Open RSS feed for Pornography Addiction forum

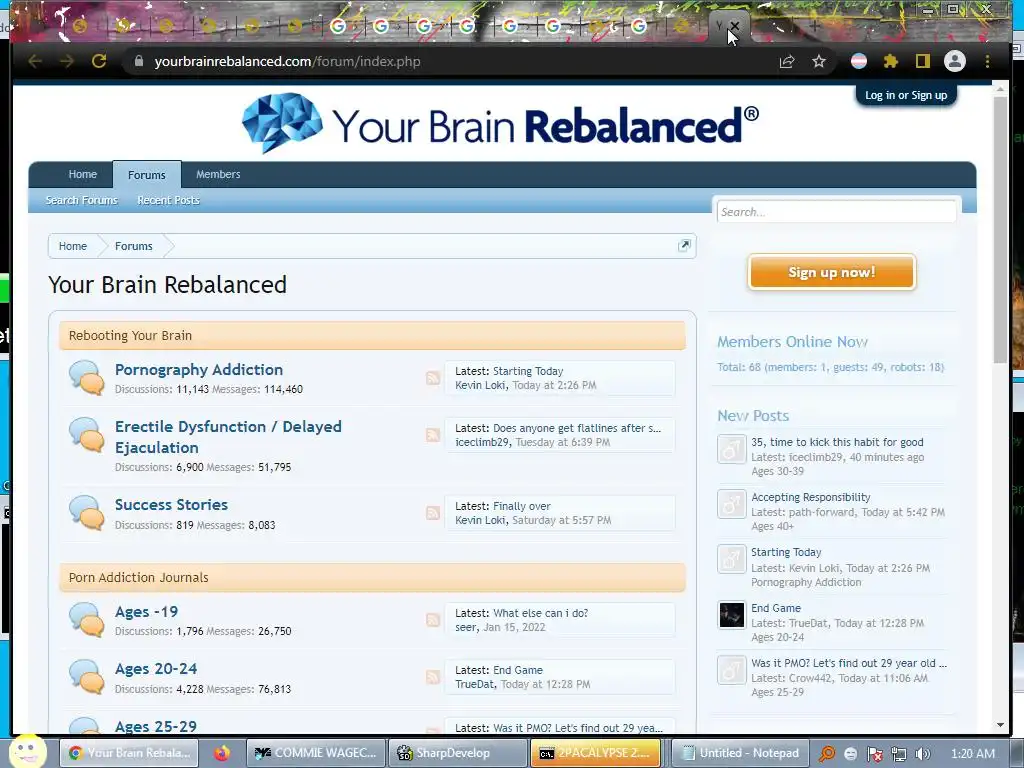432,378
